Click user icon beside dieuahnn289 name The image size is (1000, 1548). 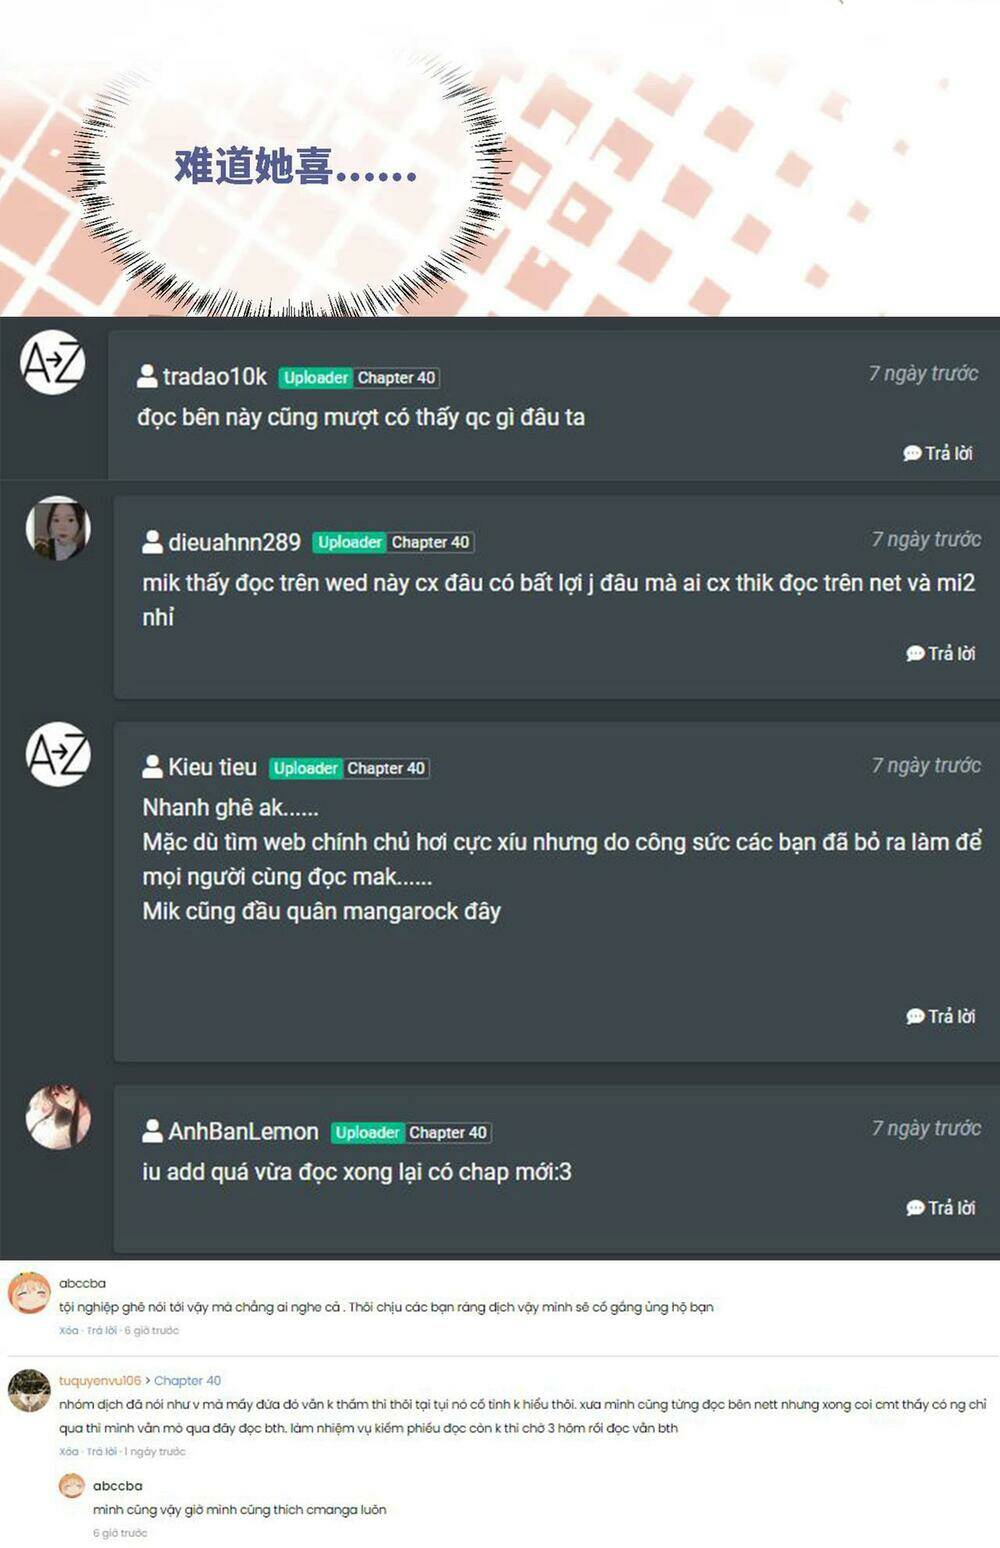[x=152, y=542]
